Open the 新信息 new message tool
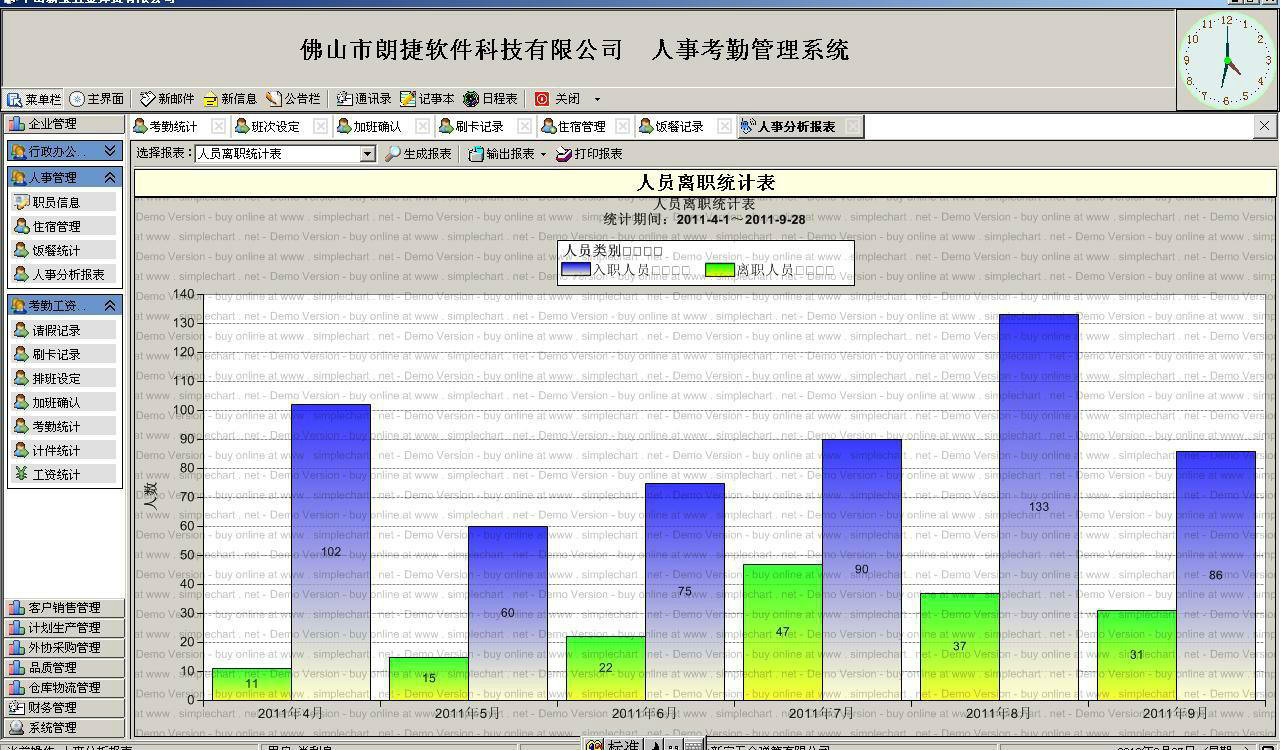This screenshot has width=1280, height=750. tap(230, 99)
